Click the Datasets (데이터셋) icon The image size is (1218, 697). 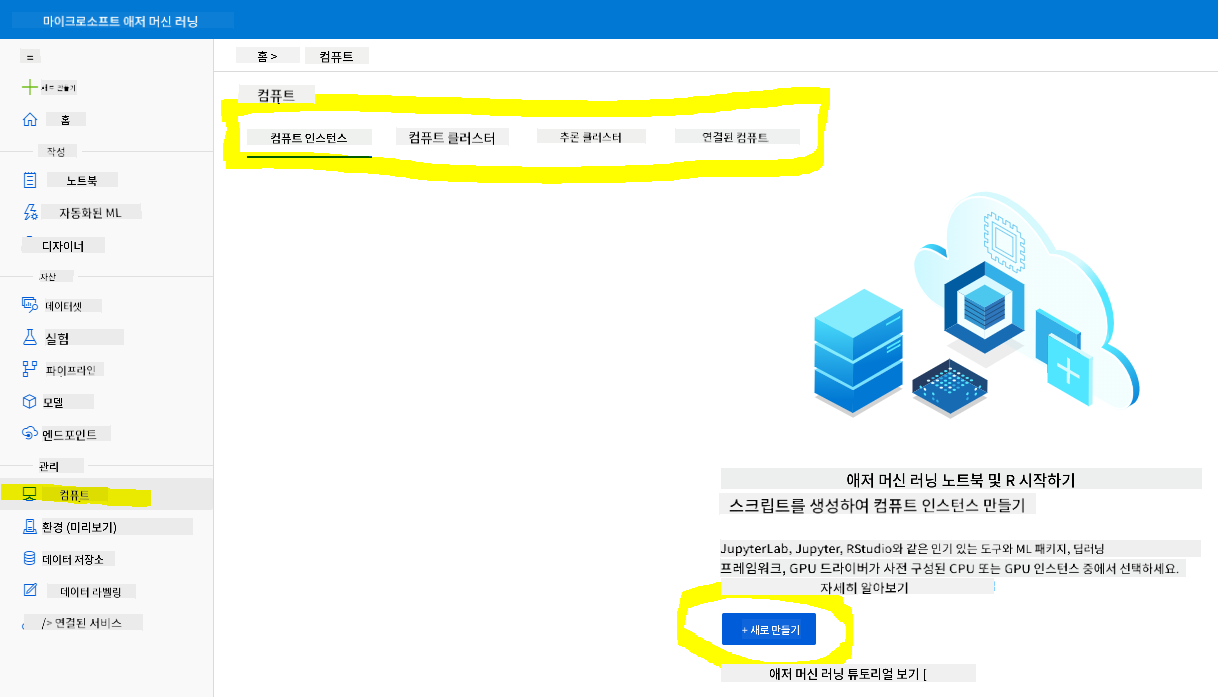pos(29,305)
